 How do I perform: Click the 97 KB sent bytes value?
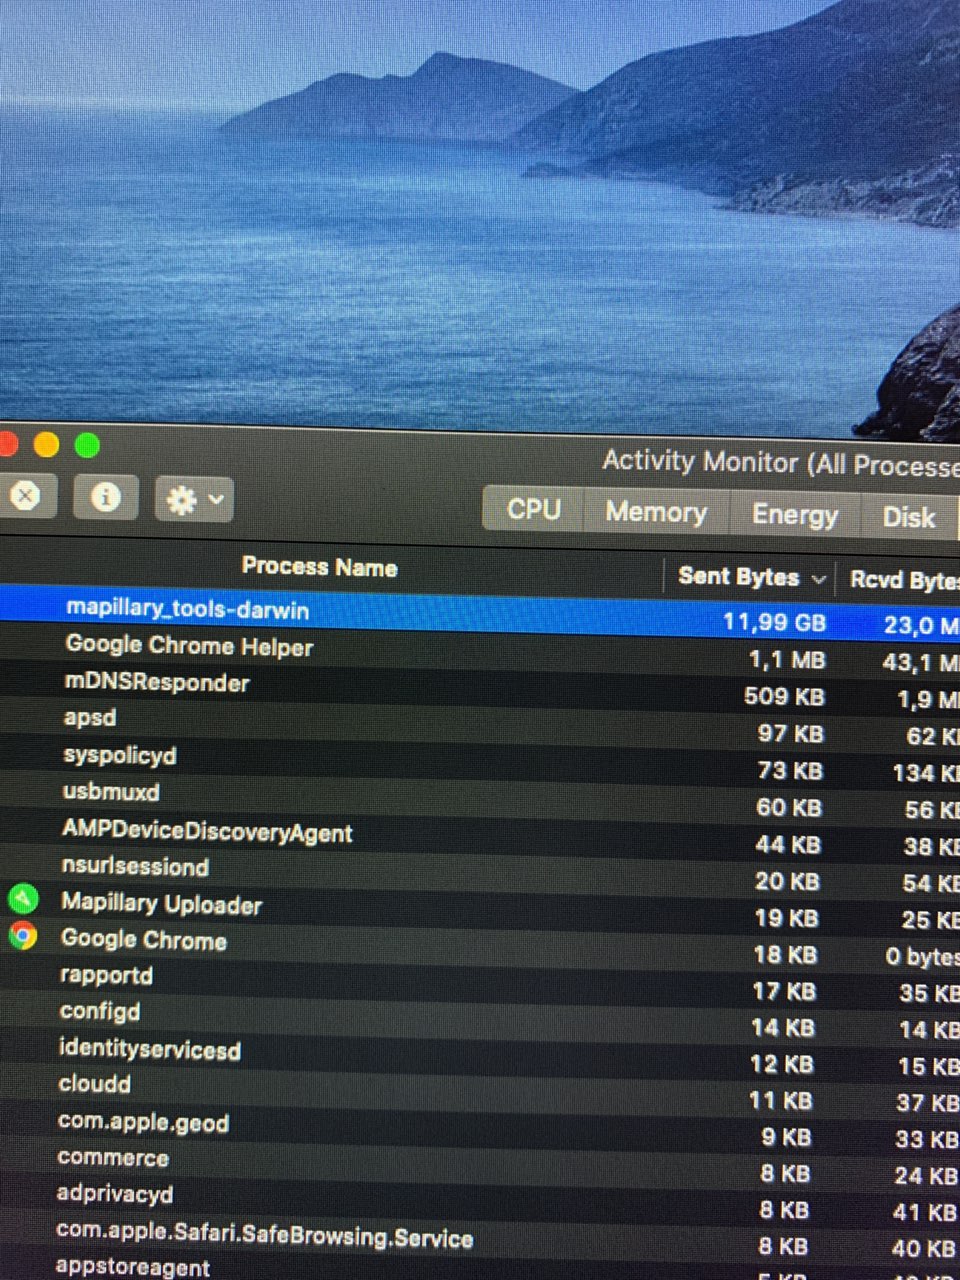coord(790,733)
